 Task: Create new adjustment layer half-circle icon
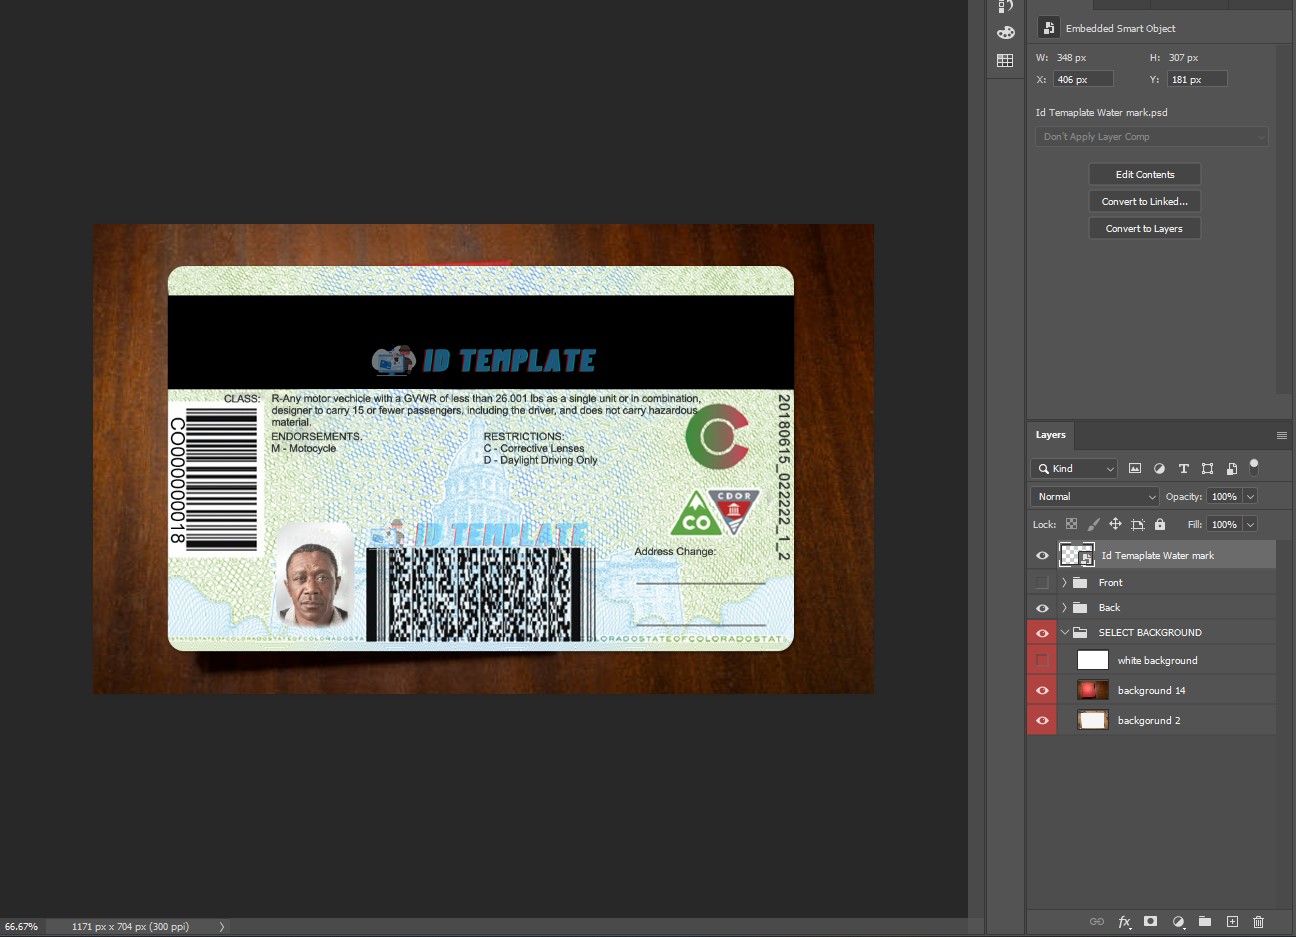coord(1178,922)
